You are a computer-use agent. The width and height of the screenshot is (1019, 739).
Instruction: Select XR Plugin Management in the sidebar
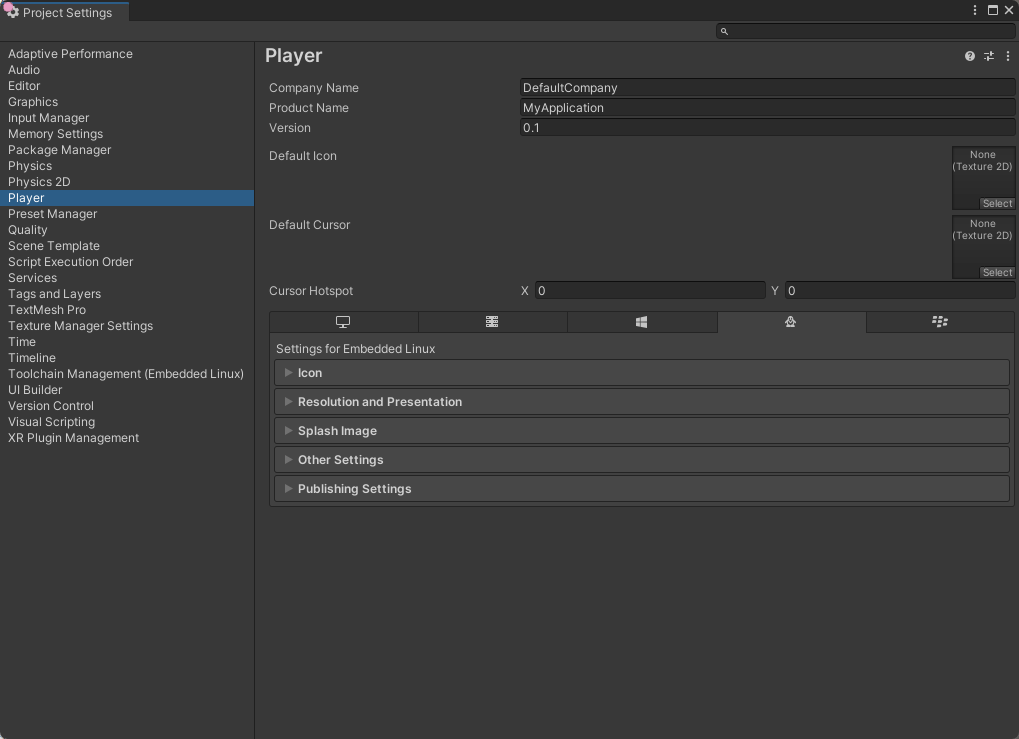click(73, 437)
